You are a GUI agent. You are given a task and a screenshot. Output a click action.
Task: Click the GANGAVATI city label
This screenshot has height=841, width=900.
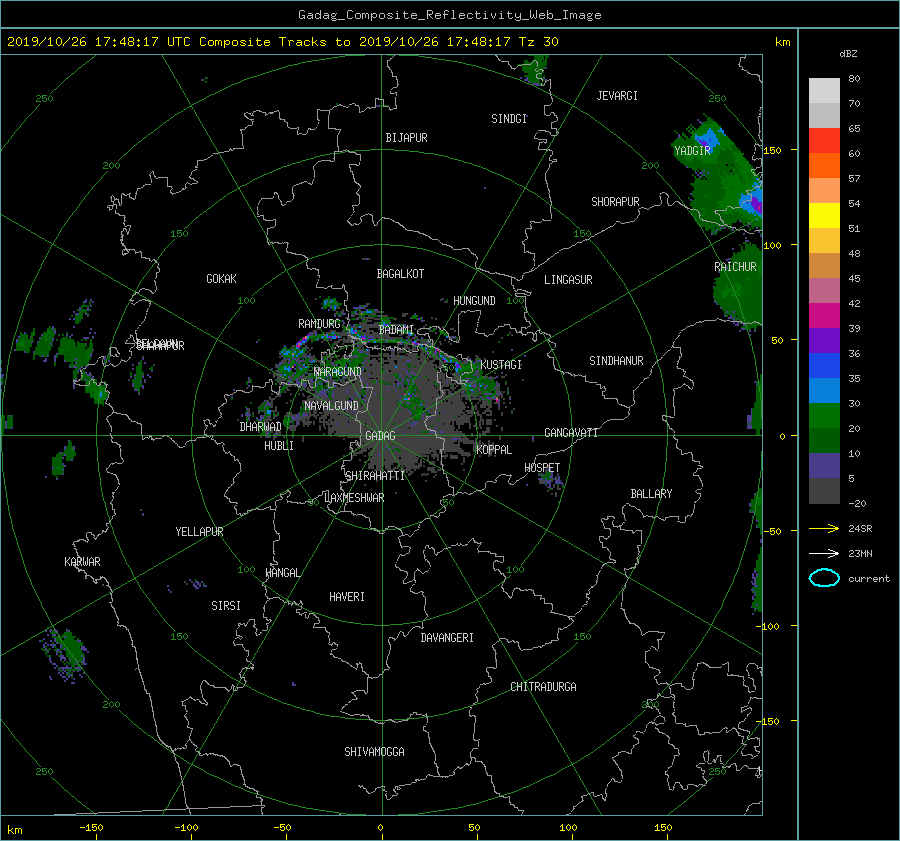click(x=571, y=432)
